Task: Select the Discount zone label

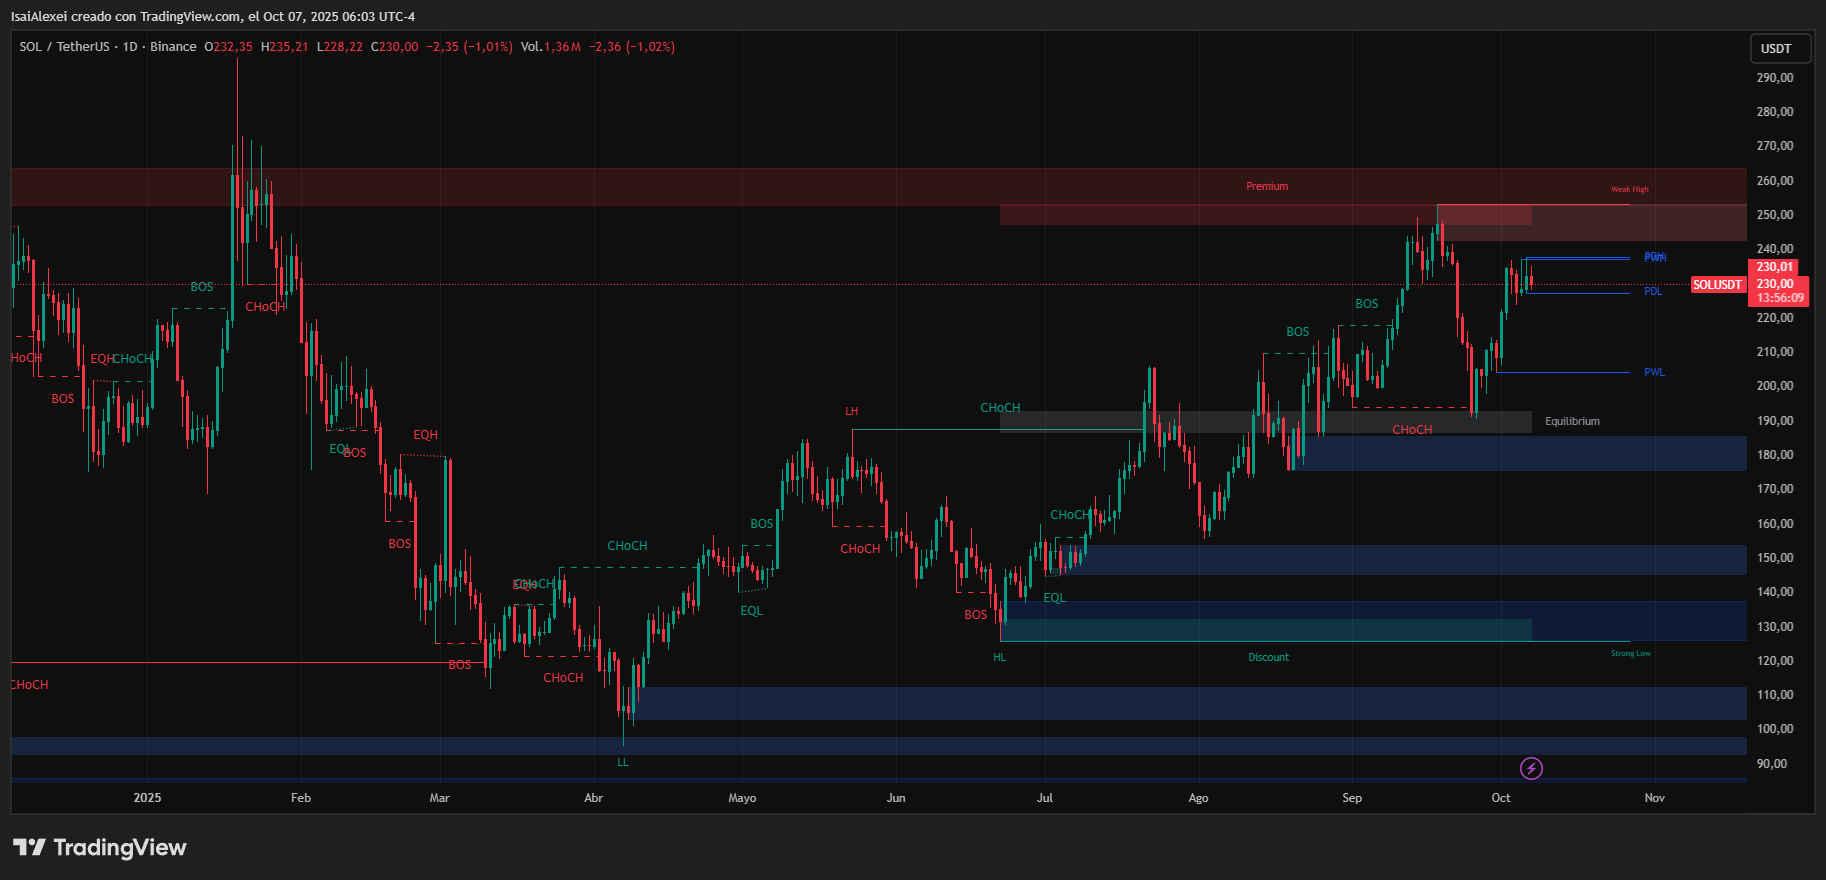Action: 1268,658
